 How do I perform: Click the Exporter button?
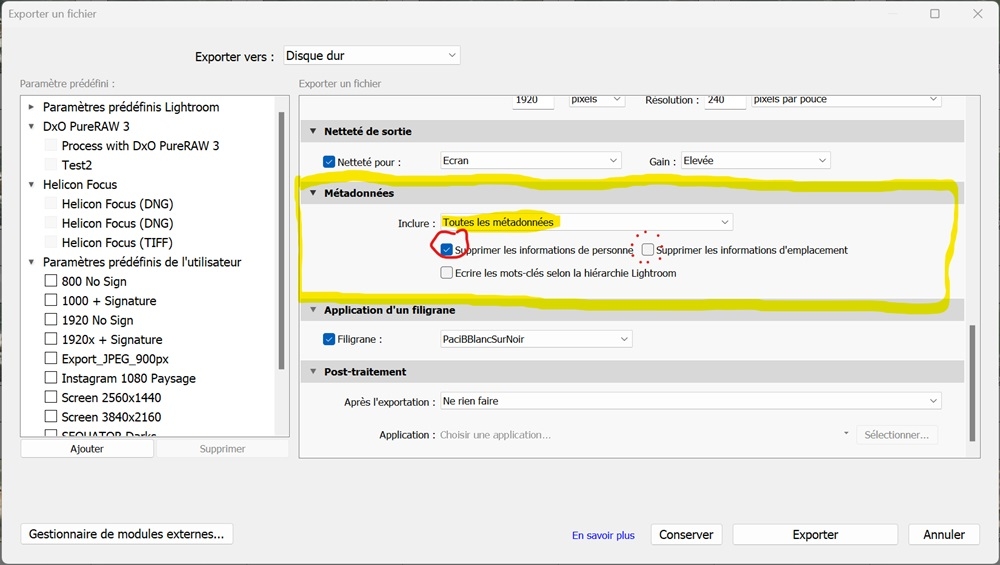pos(815,534)
